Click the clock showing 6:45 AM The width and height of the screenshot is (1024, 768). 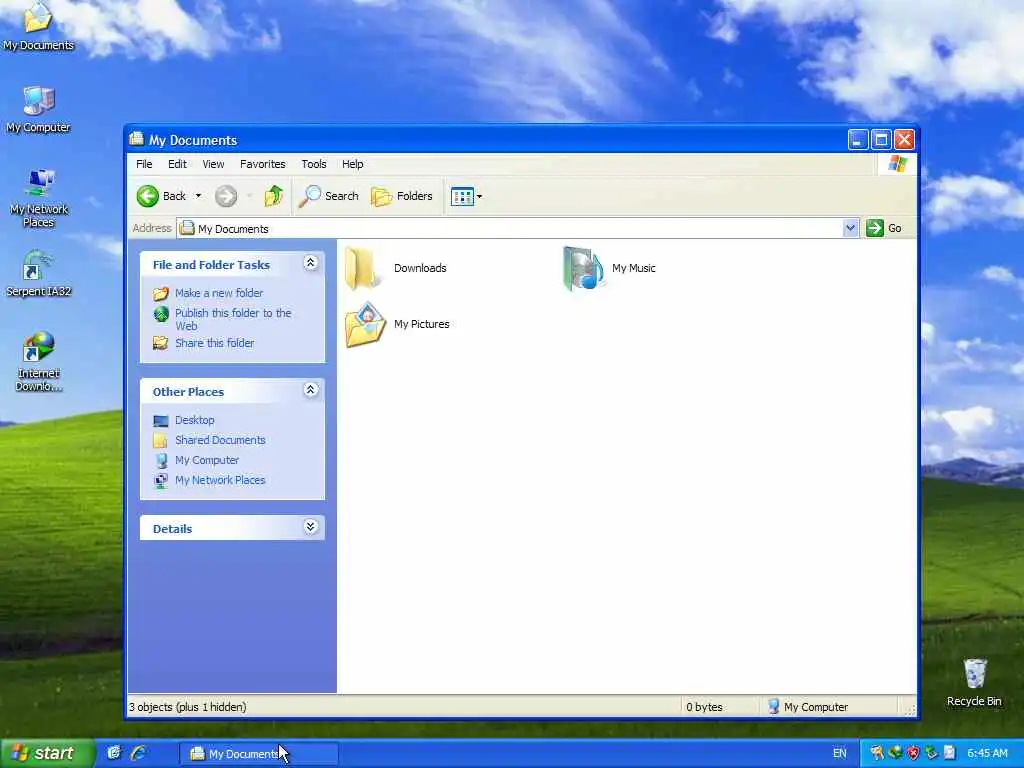[987, 753]
